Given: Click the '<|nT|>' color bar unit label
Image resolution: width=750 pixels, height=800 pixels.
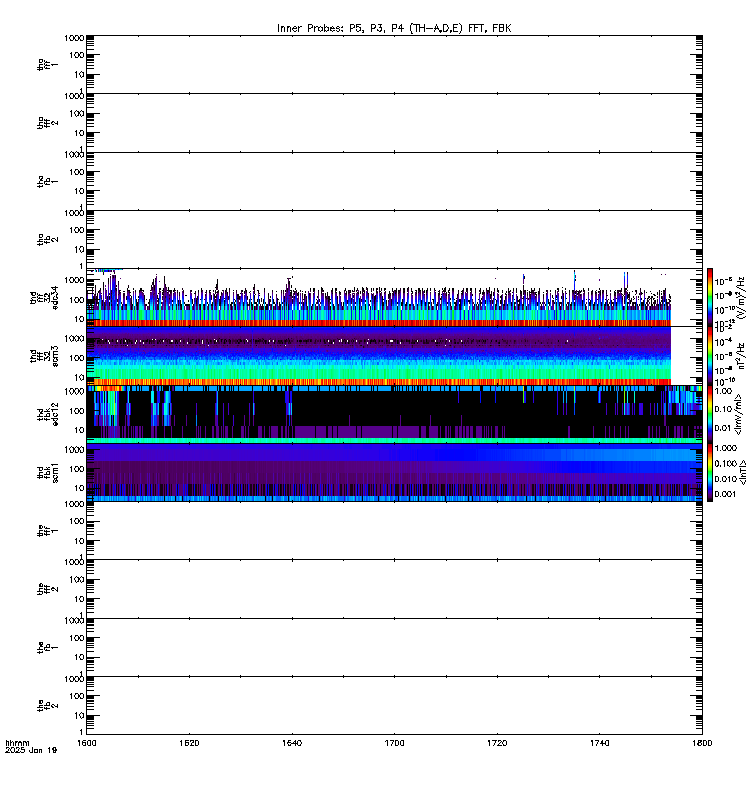Looking at the screenshot, I should coord(743,472).
